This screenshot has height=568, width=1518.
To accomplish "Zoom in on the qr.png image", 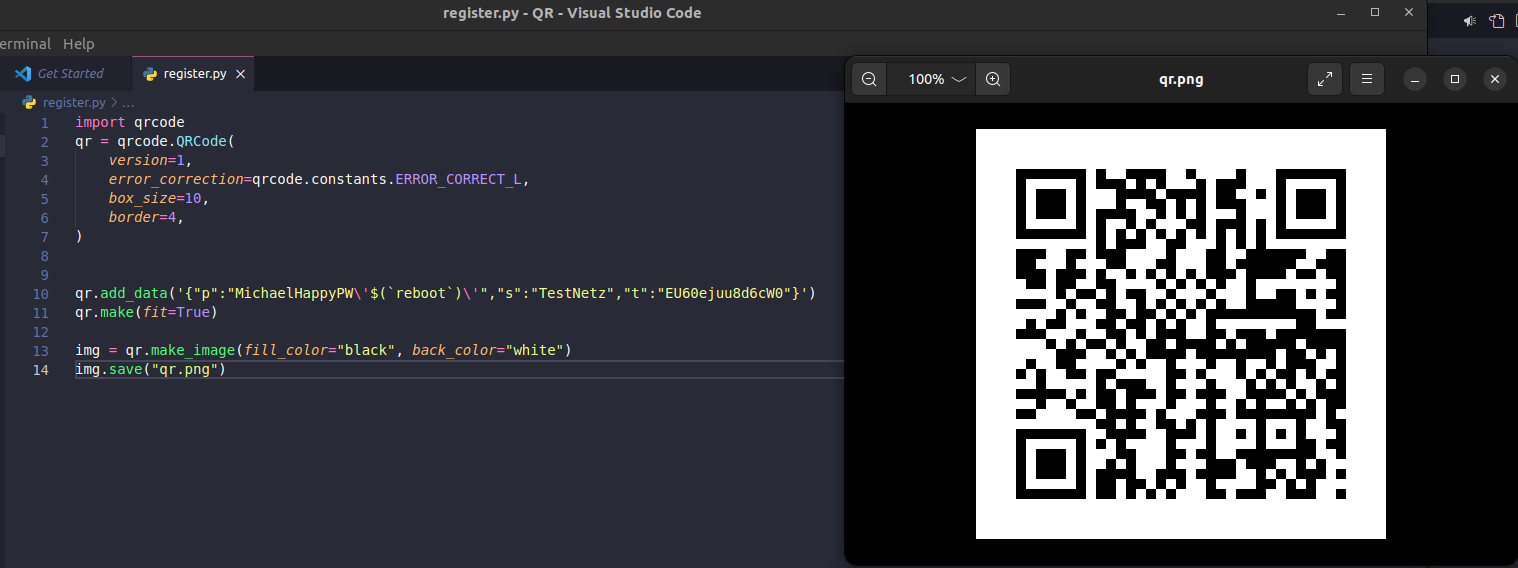I will tap(993, 79).
